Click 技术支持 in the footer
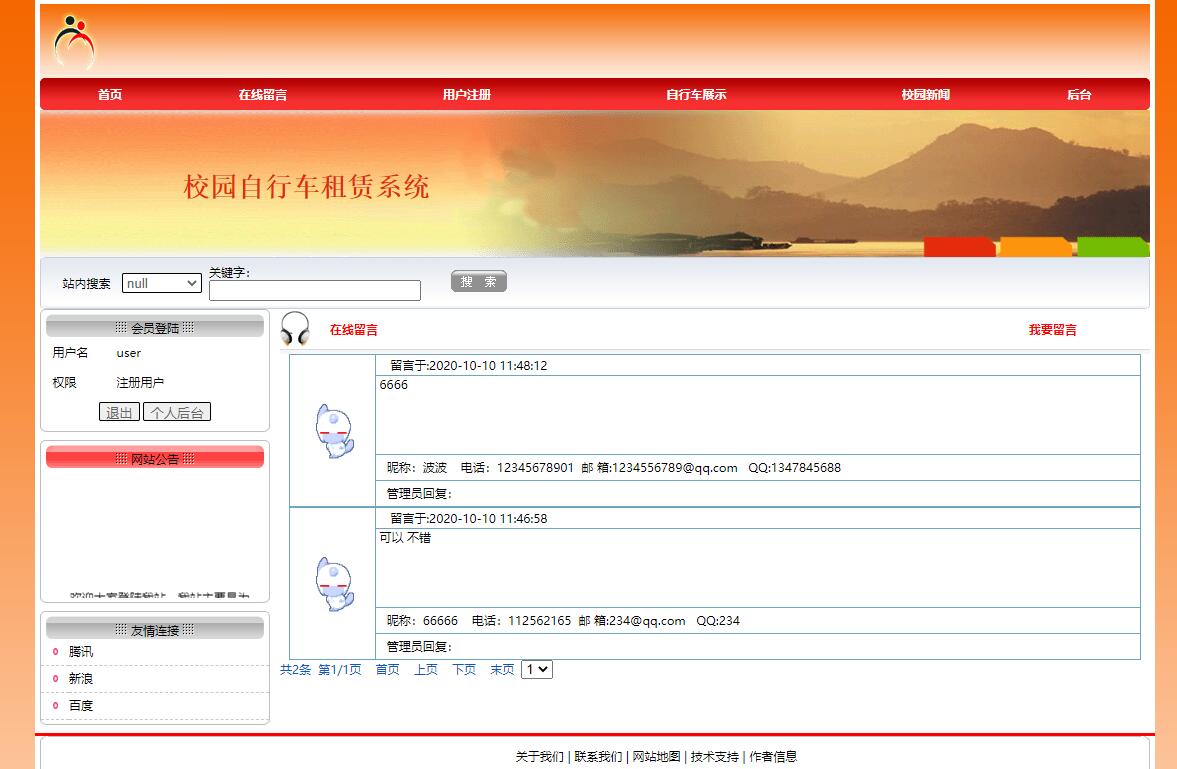1177x769 pixels. pyautogui.click(x=713, y=756)
